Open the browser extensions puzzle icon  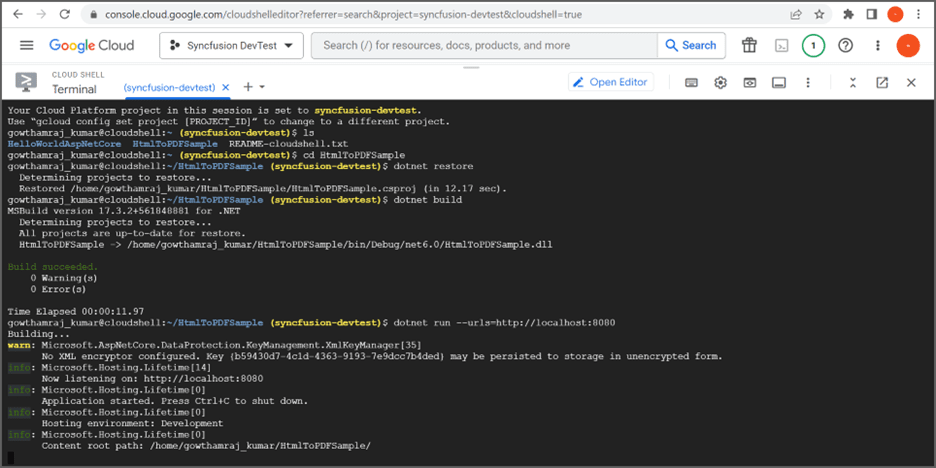(x=848, y=14)
